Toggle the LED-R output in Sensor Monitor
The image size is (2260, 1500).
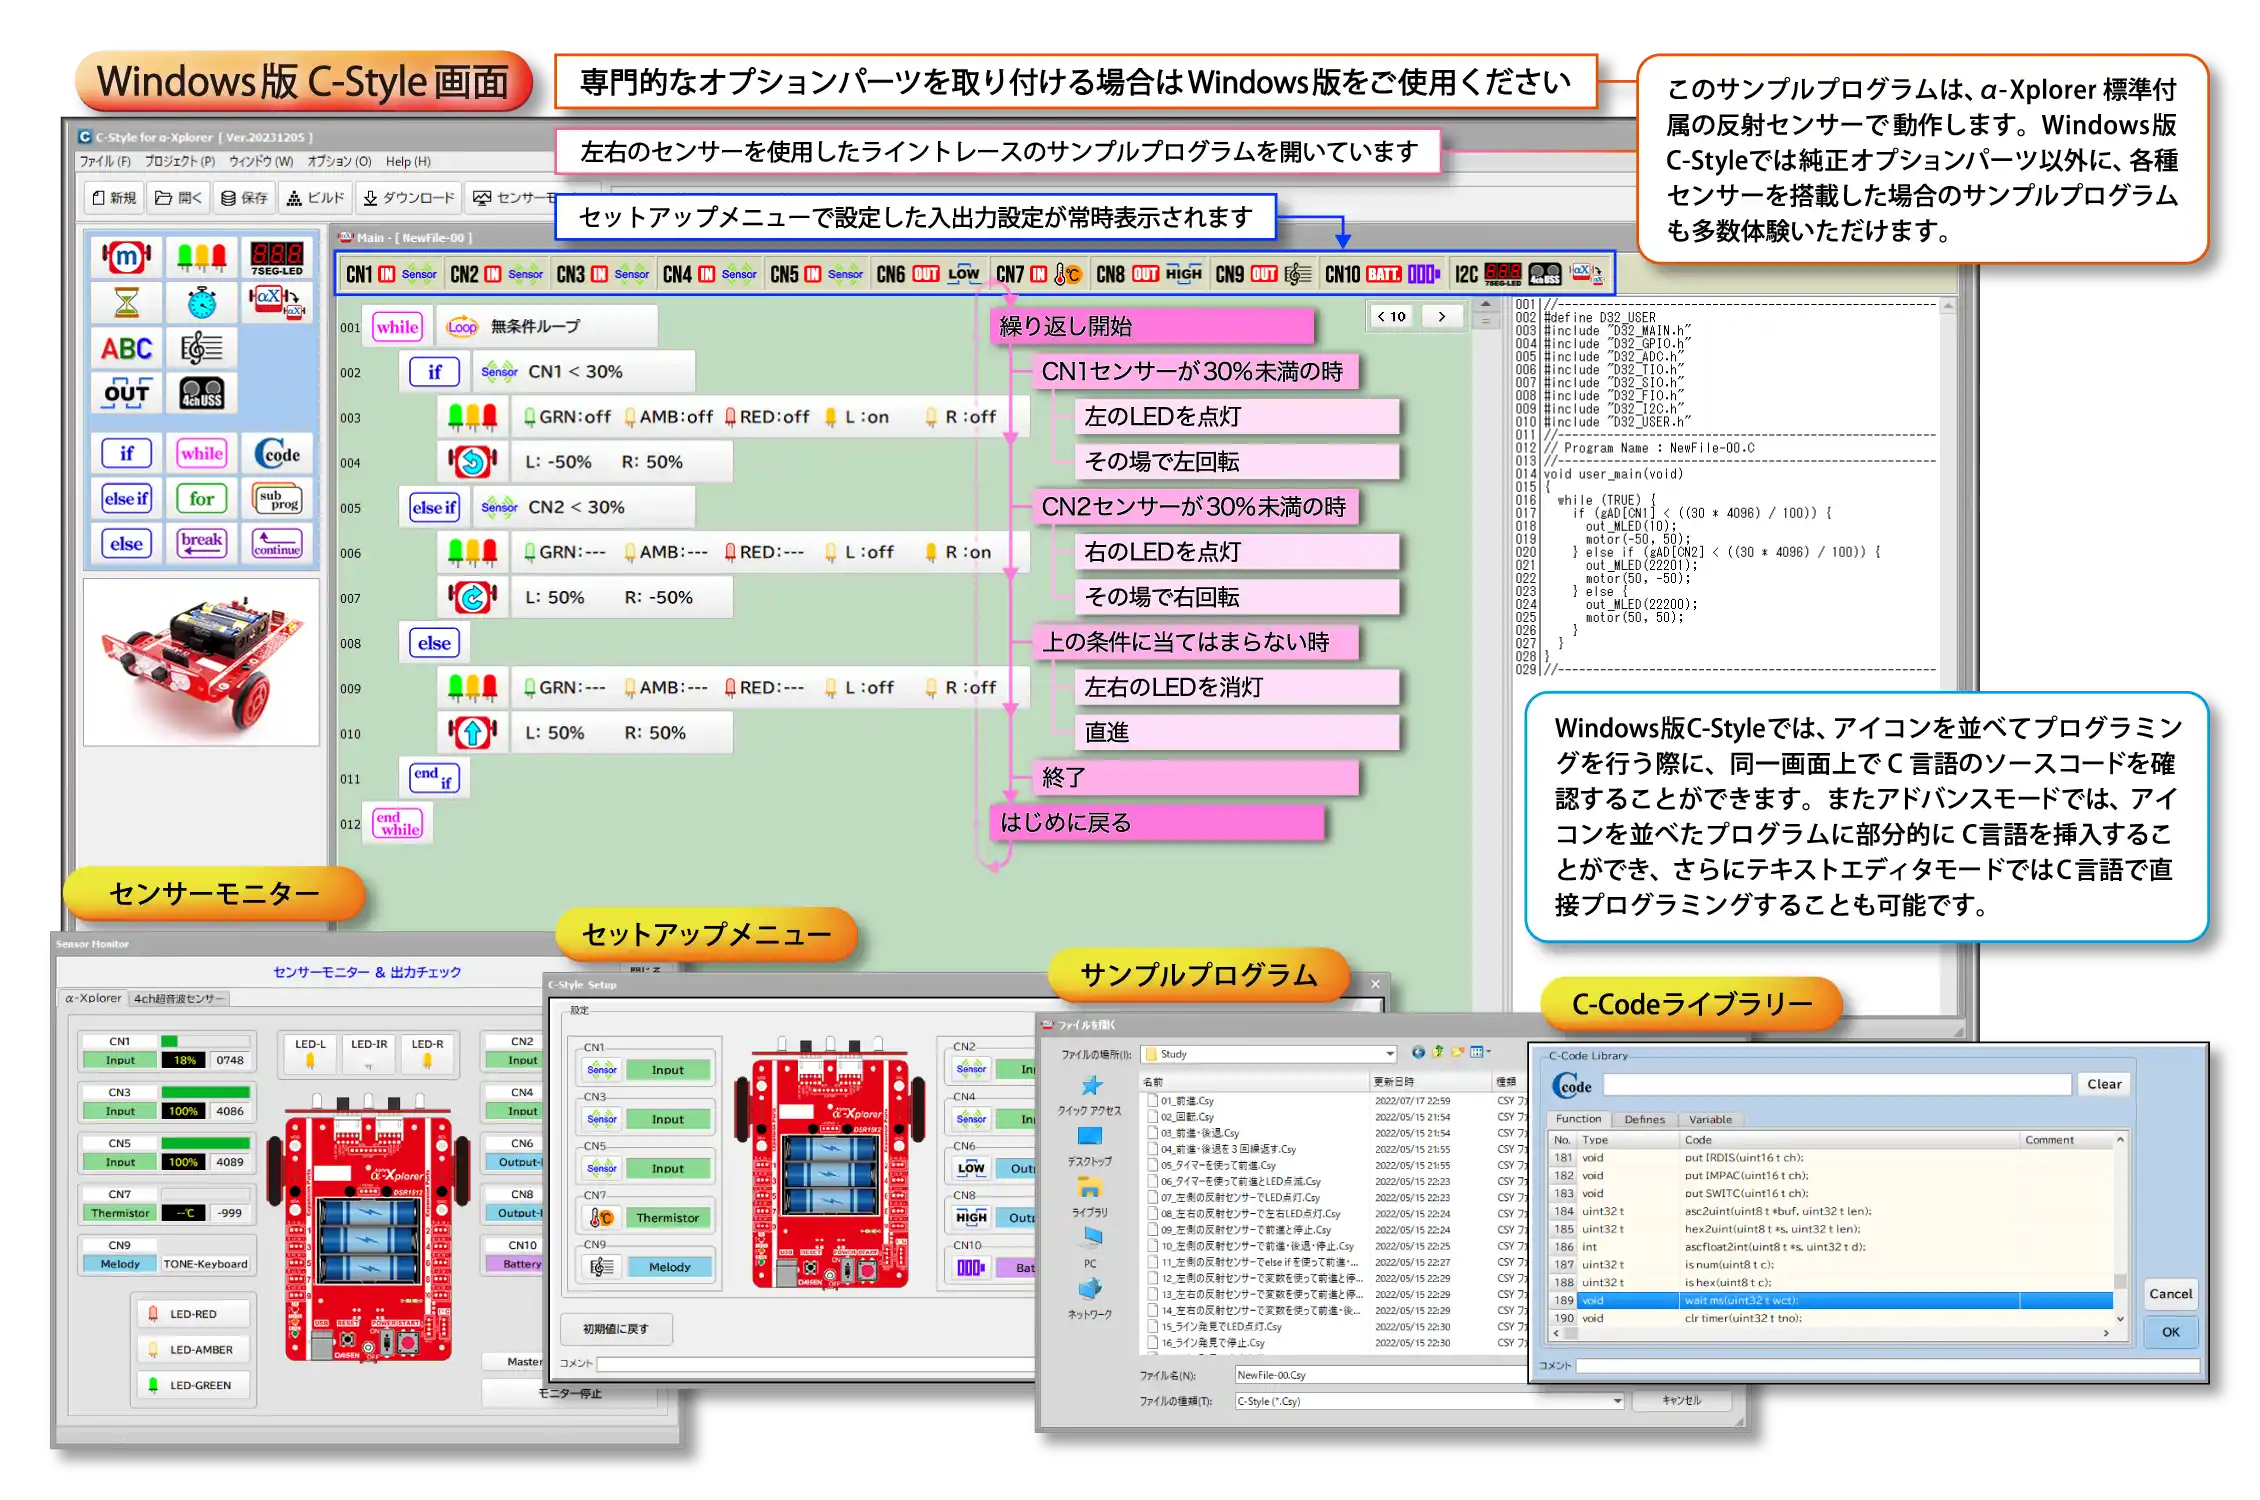tap(427, 1054)
